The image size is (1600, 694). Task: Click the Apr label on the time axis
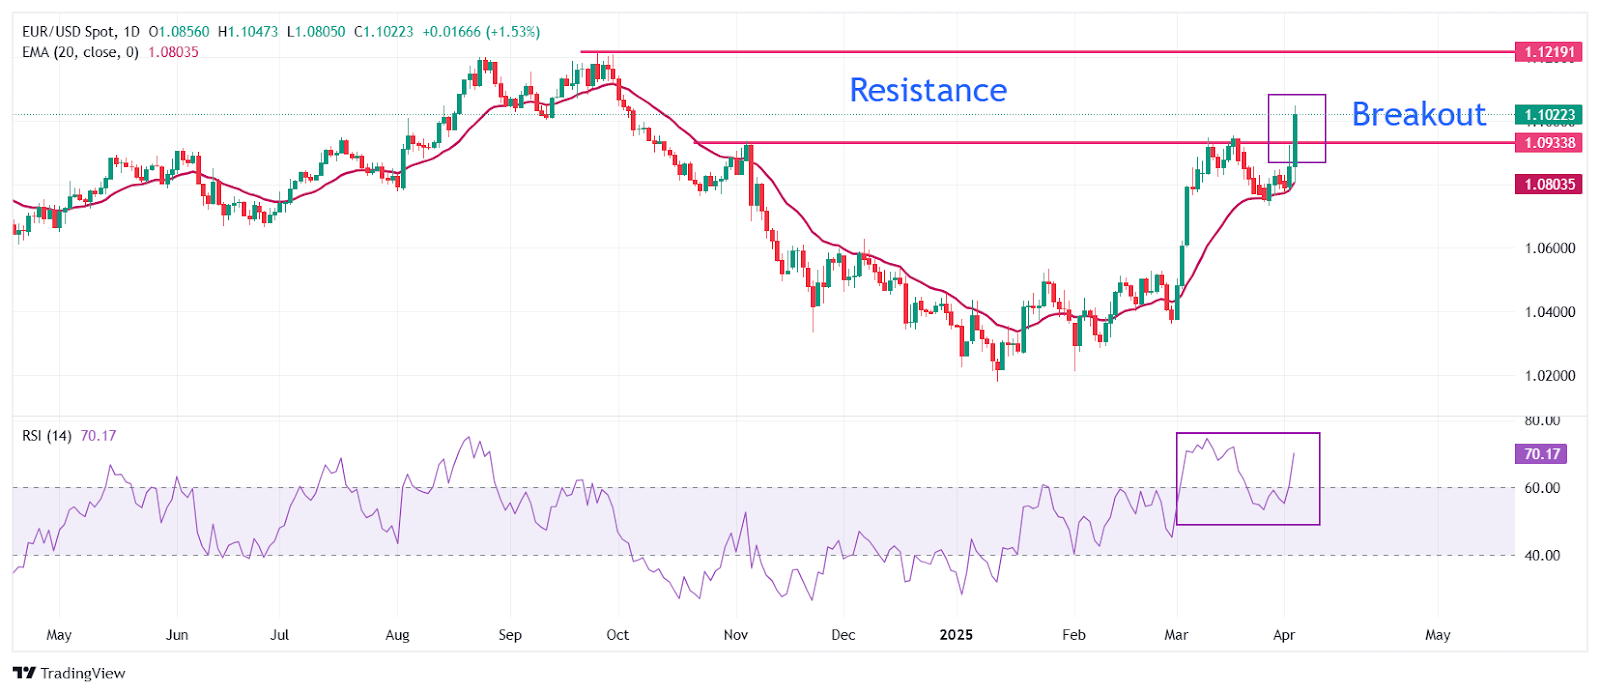coord(1284,635)
